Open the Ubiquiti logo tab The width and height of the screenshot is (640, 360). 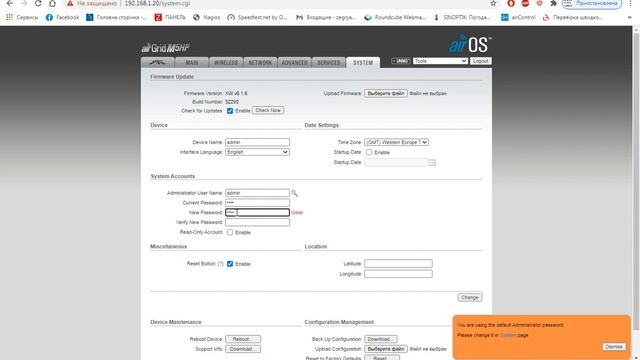pyautogui.click(x=158, y=62)
